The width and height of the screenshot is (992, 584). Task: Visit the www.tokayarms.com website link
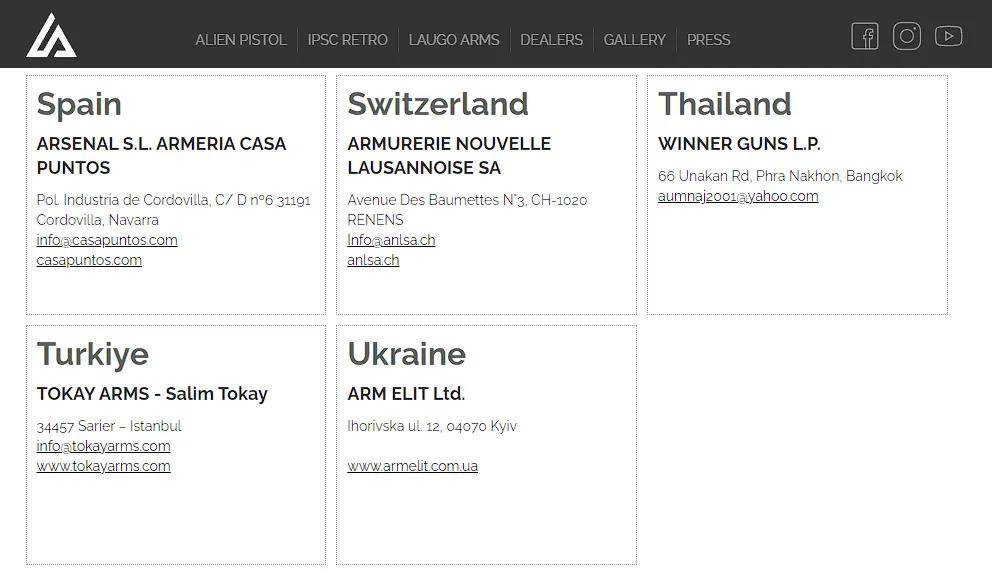[103, 466]
